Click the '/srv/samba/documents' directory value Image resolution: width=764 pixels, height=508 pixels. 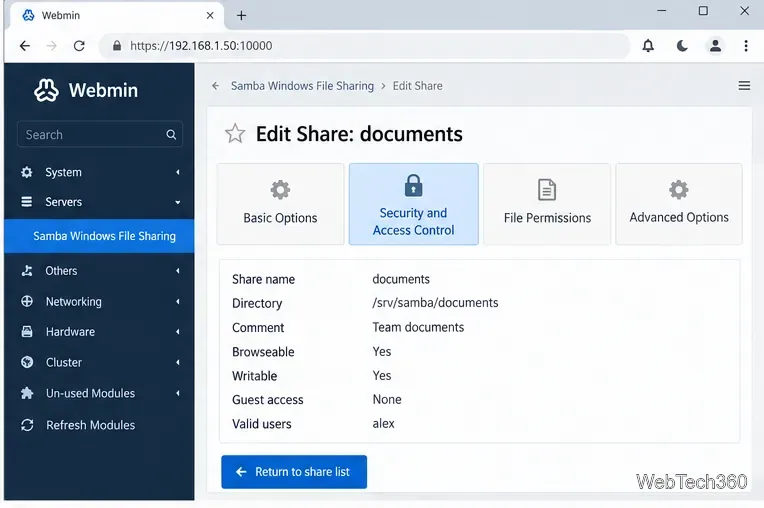(x=435, y=303)
